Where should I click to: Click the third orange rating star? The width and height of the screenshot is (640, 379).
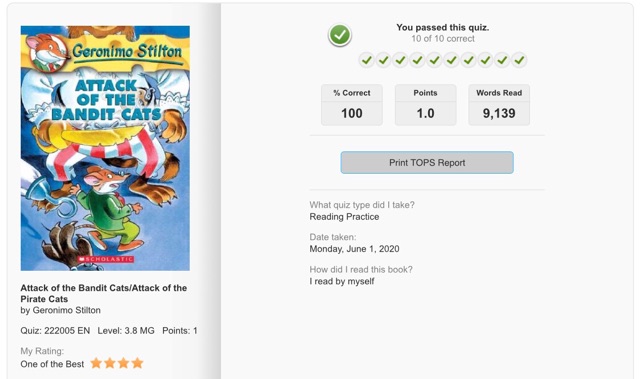[x=124, y=363]
